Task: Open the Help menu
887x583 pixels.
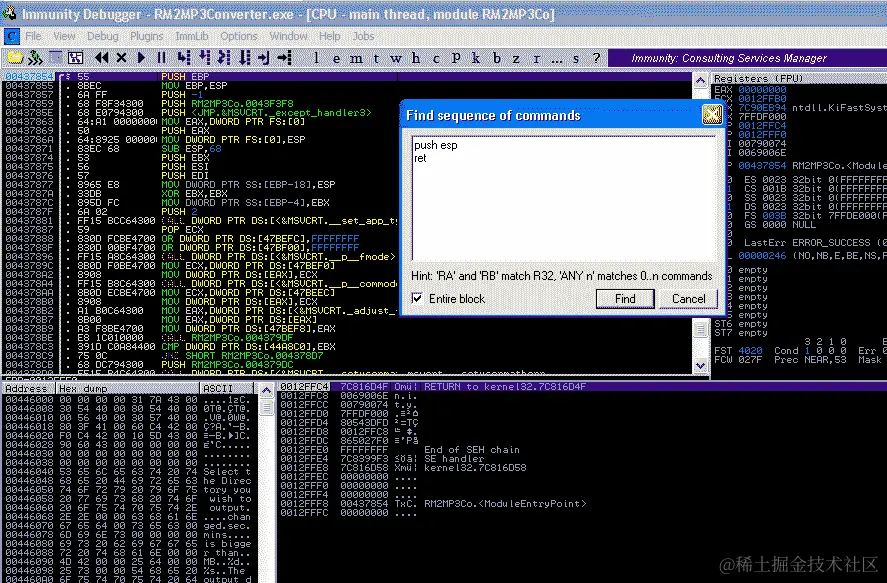Action: [330, 36]
